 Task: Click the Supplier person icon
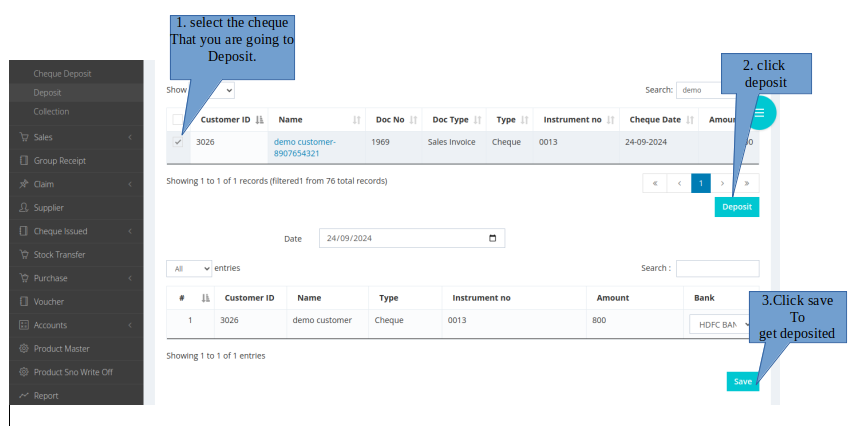coord(24,208)
